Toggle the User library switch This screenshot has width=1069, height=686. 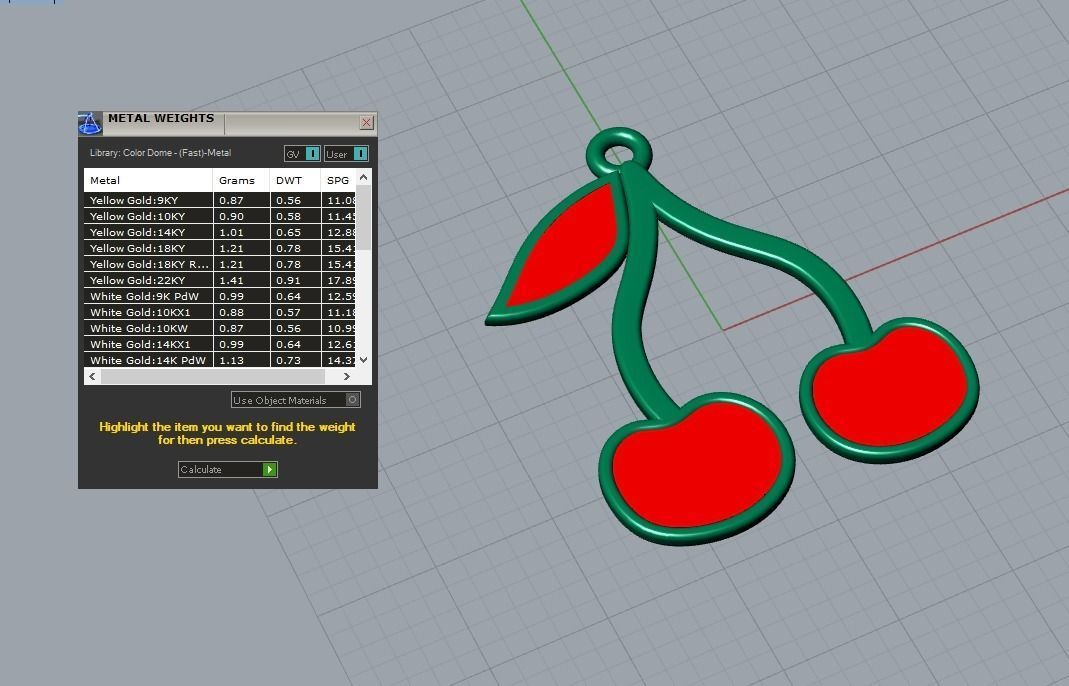tap(346, 153)
